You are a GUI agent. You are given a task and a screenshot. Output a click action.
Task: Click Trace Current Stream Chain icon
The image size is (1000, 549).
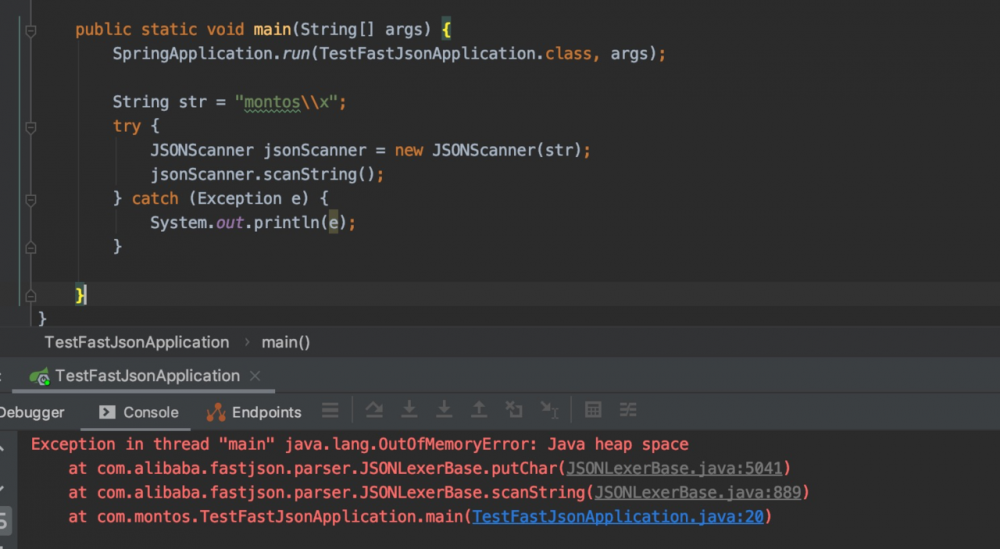pyautogui.click(x=628, y=410)
